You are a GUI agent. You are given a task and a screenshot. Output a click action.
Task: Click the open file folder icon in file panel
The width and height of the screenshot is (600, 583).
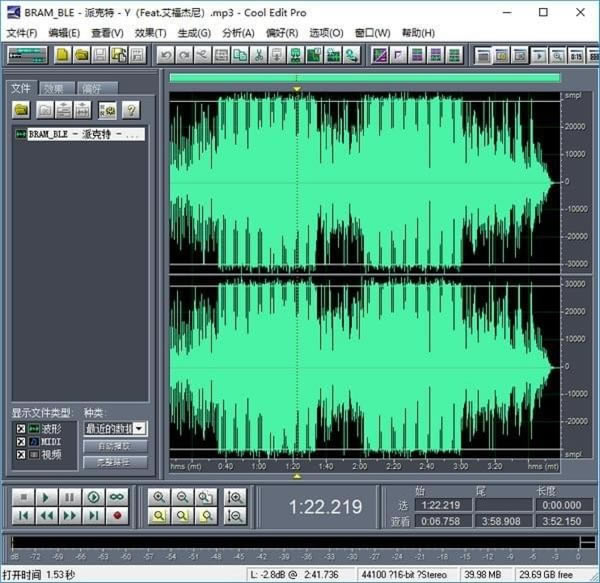click(21, 110)
